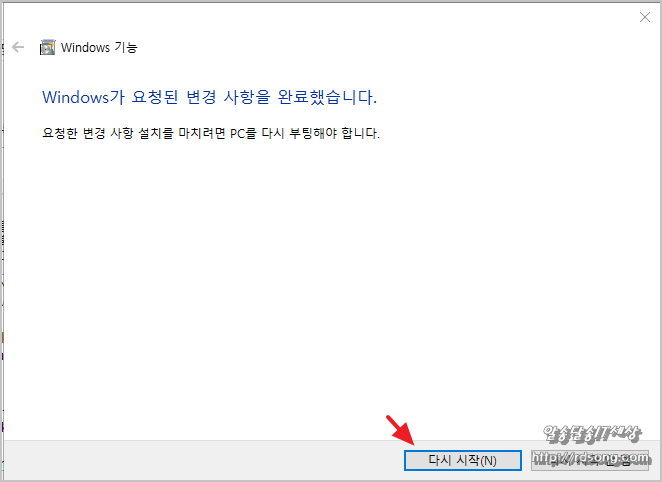Click the button hidden behind the URL watermark

point(590,460)
